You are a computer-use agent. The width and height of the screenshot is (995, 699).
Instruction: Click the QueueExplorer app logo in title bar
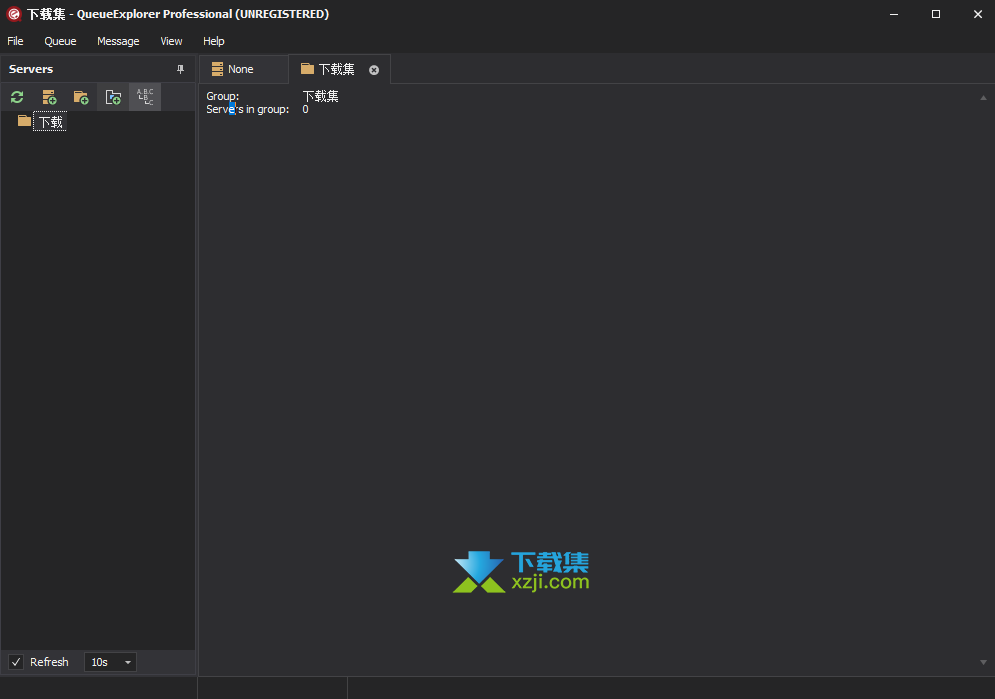click(13, 14)
